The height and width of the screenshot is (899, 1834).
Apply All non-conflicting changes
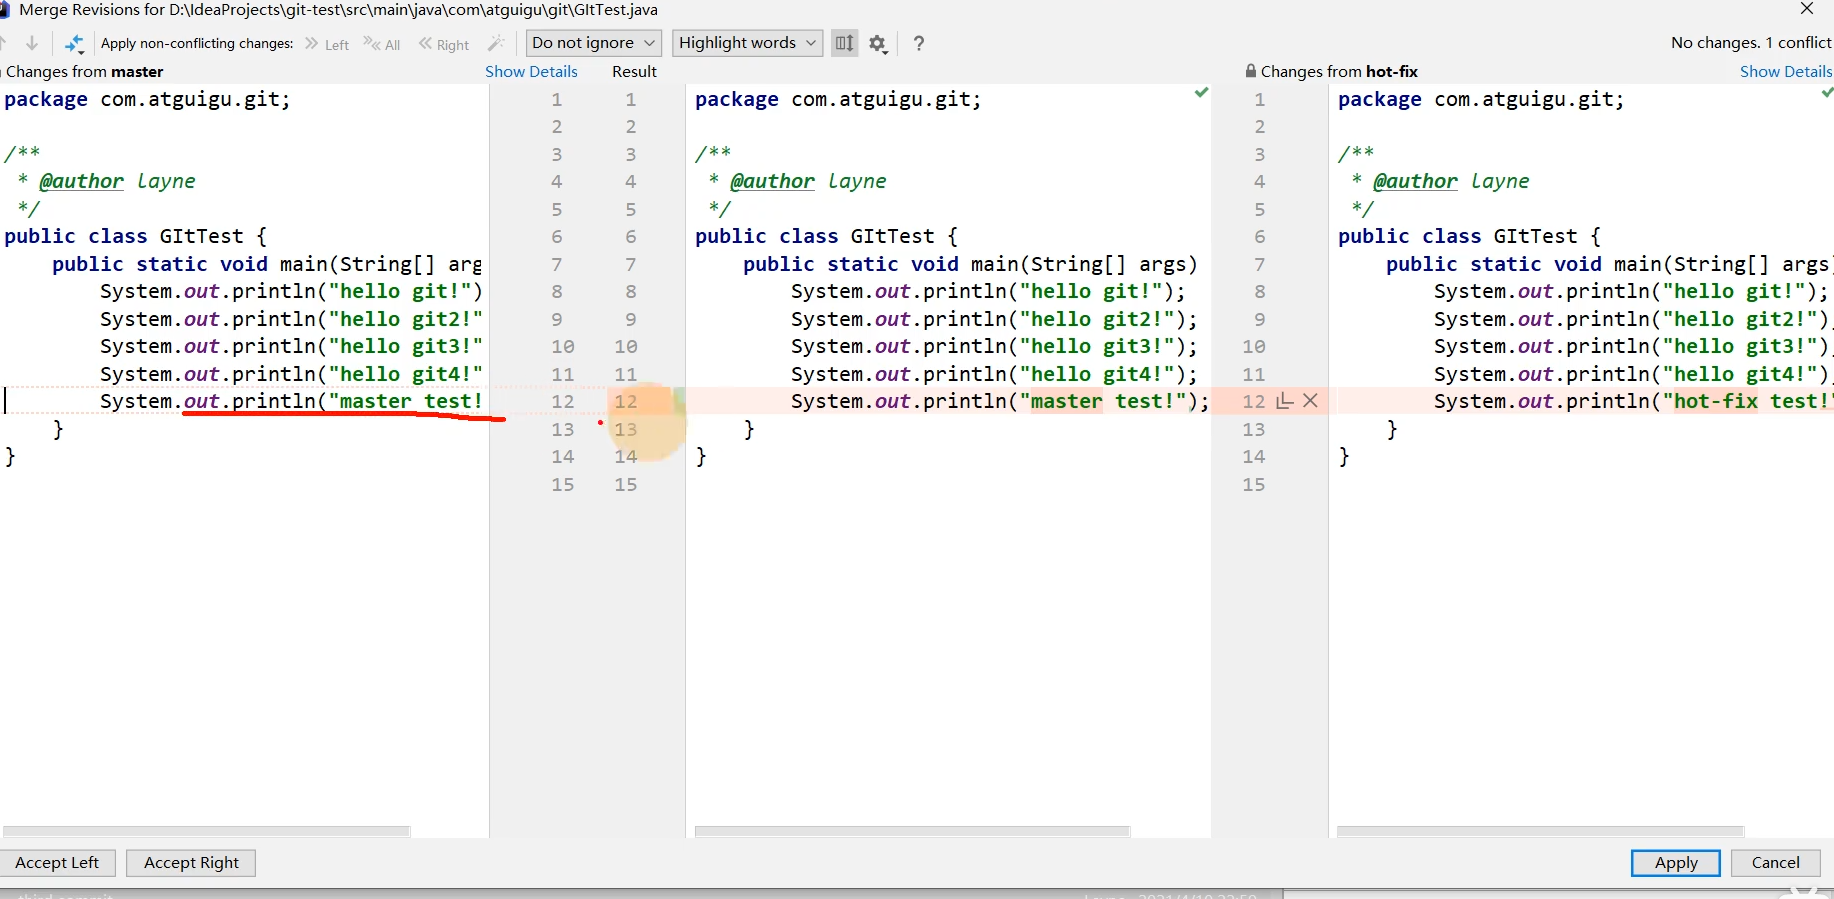tap(382, 44)
